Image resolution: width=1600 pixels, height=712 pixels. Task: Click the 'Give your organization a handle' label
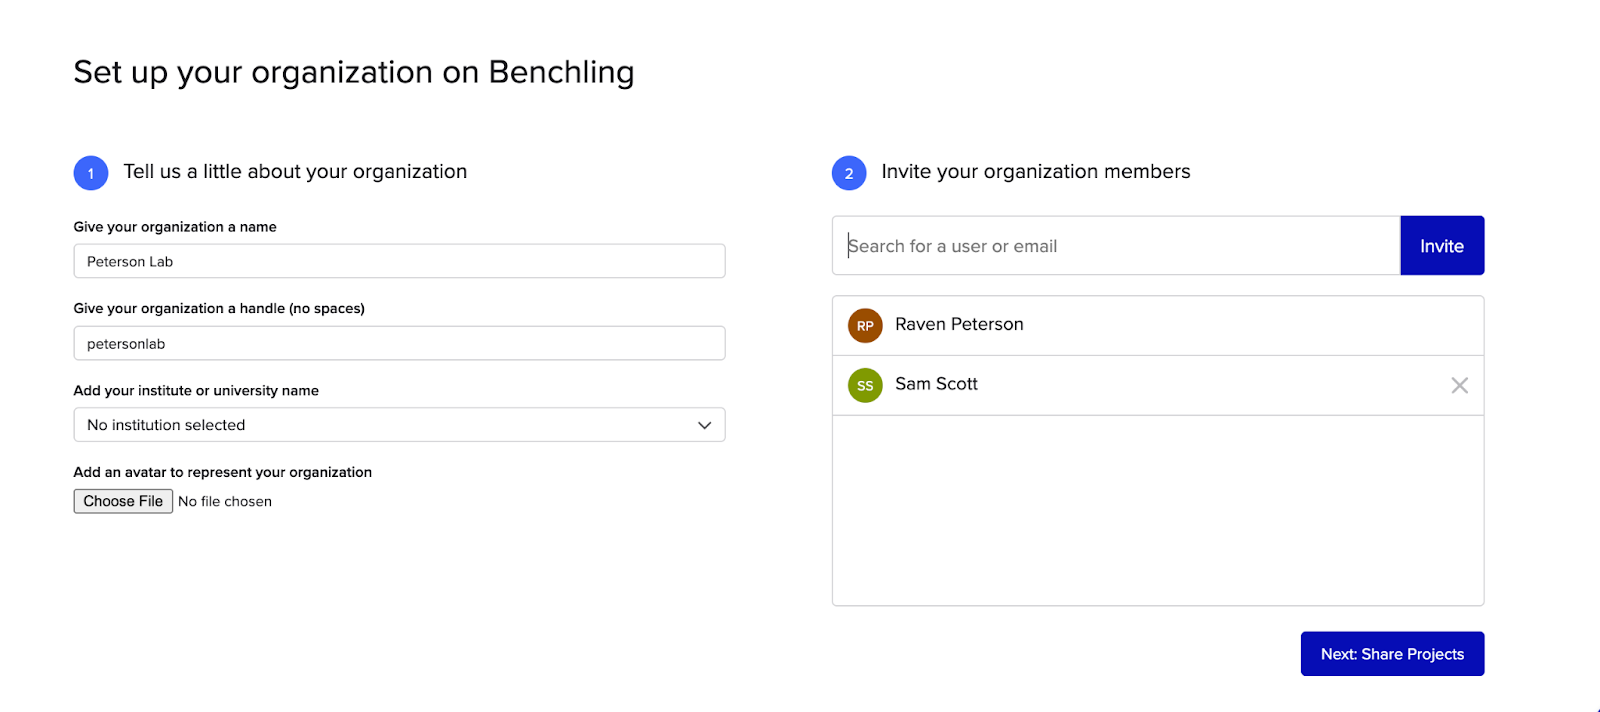[219, 309]
